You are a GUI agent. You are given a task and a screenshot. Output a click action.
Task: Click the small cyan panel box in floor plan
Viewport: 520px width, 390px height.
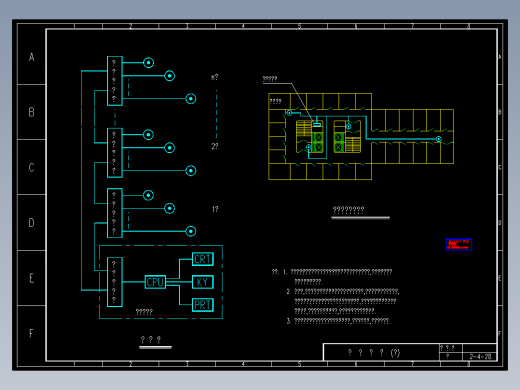click(317, 125)
